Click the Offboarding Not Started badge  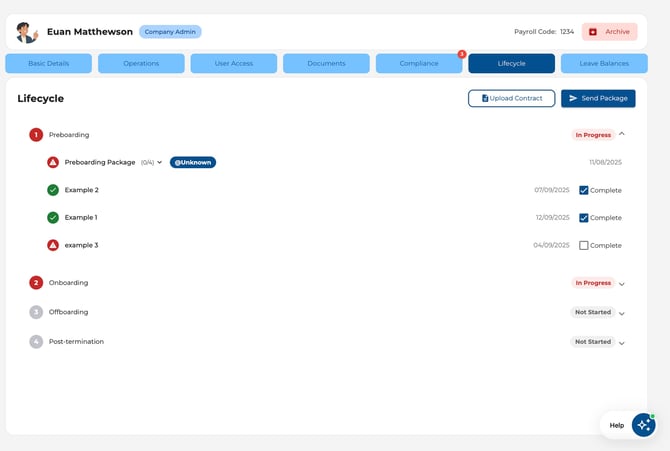point(593,312)
